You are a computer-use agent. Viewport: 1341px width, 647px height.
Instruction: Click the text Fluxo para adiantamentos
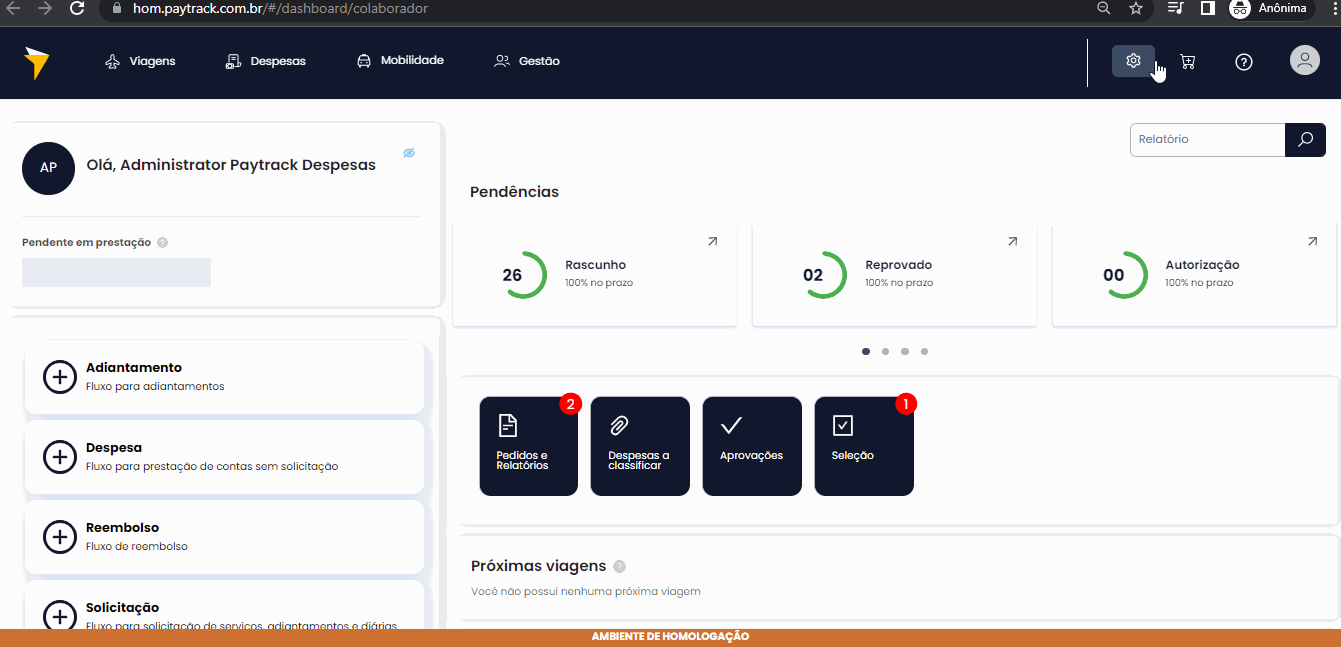tap(155, 386)
